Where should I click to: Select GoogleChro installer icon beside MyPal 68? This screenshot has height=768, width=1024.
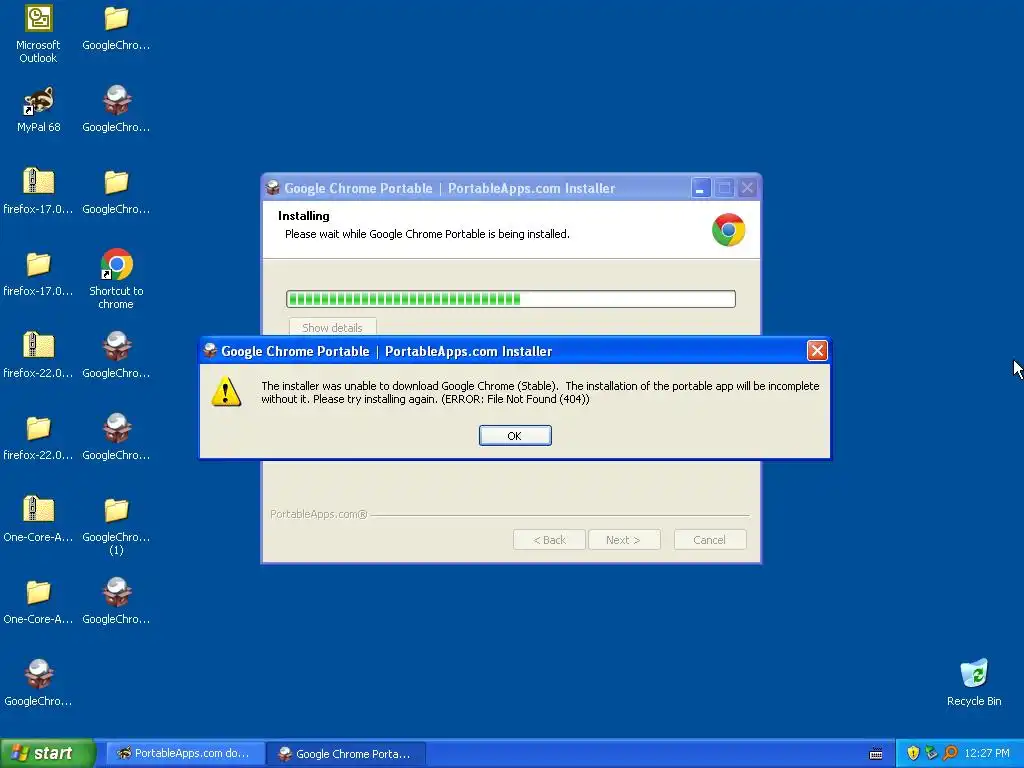tap(116, 109)
